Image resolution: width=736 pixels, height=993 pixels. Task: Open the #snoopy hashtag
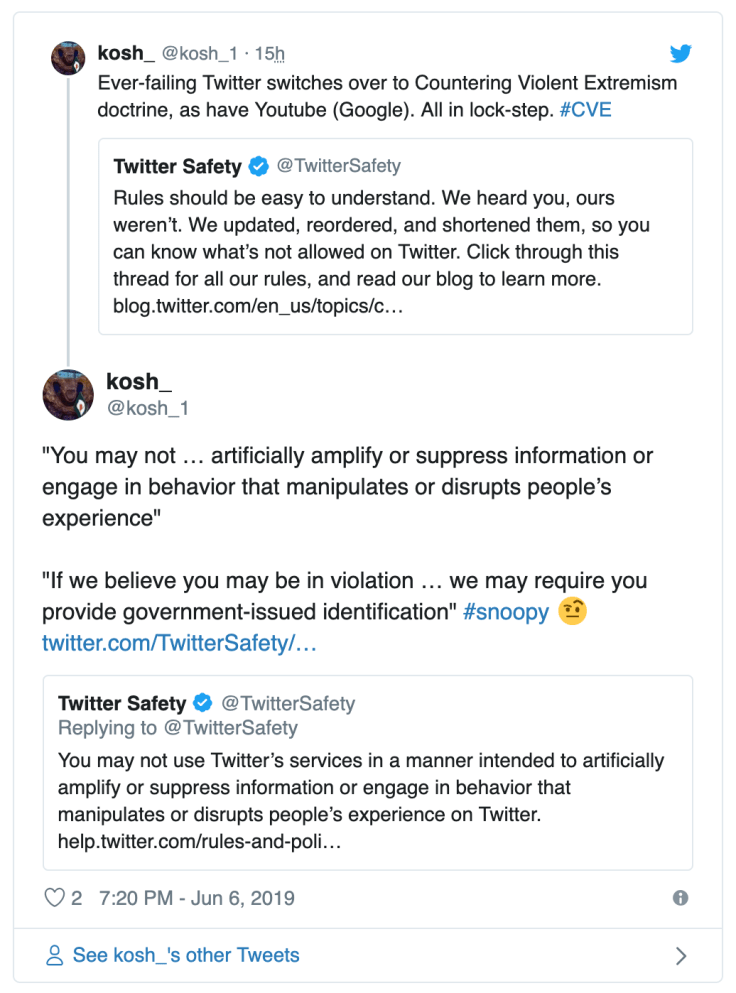[x=508, y=611]
